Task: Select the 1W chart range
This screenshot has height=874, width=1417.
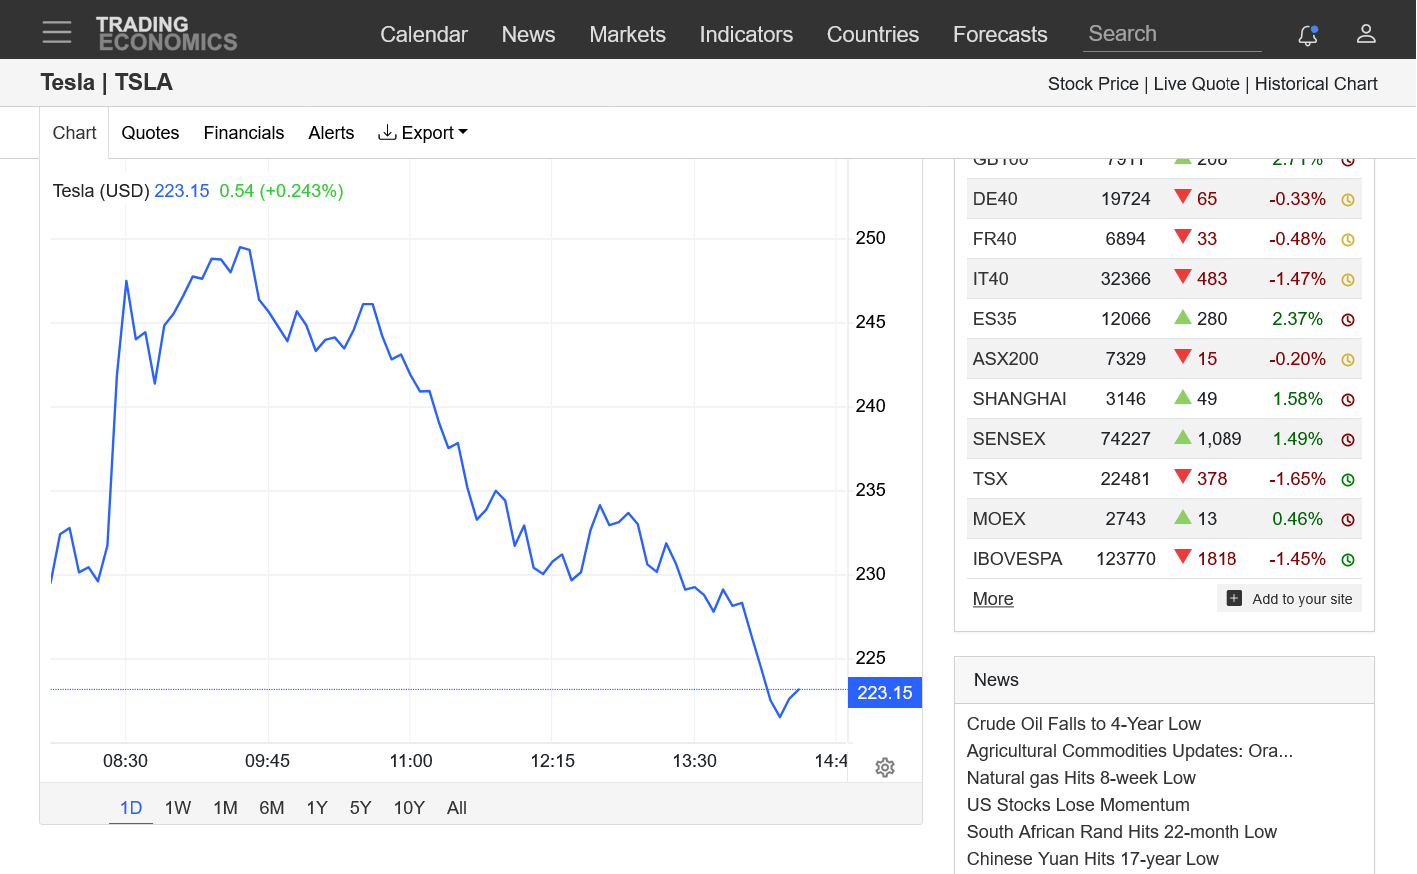Action: pyautogui.click(x=178, y=808)
